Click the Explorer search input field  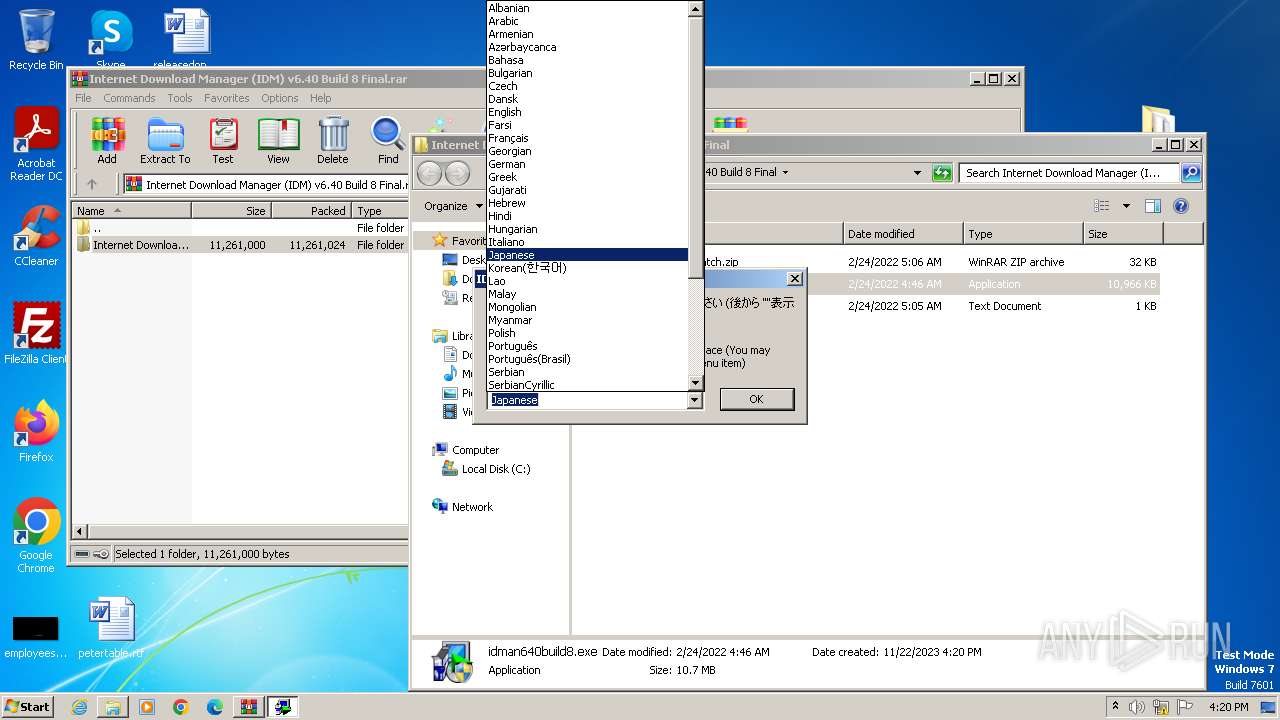point(1069,173)
